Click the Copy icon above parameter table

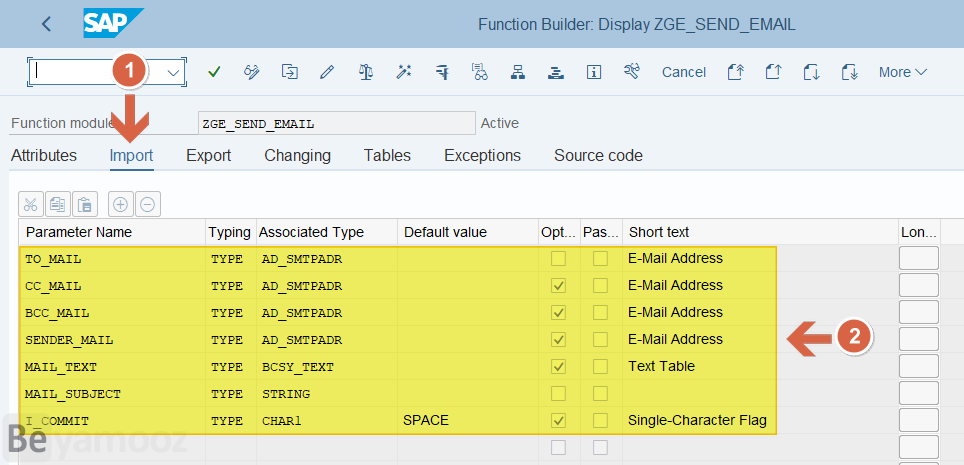click(x=58, y=204)
